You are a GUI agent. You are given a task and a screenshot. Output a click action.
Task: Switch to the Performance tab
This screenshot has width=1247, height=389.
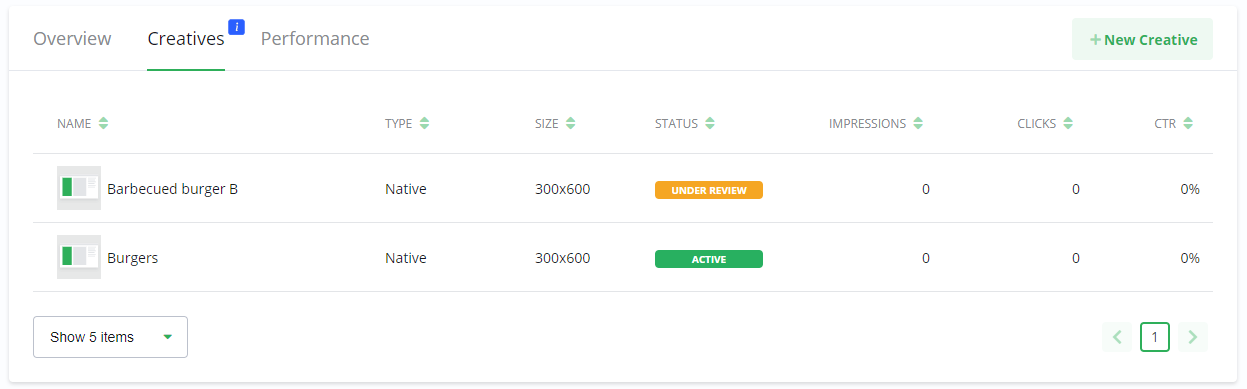315,39
